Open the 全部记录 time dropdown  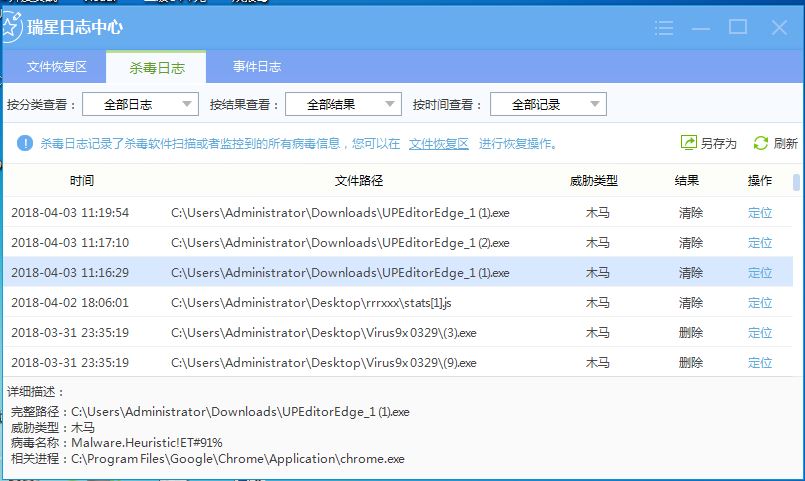pyautogui.click(x=548, y=104)
